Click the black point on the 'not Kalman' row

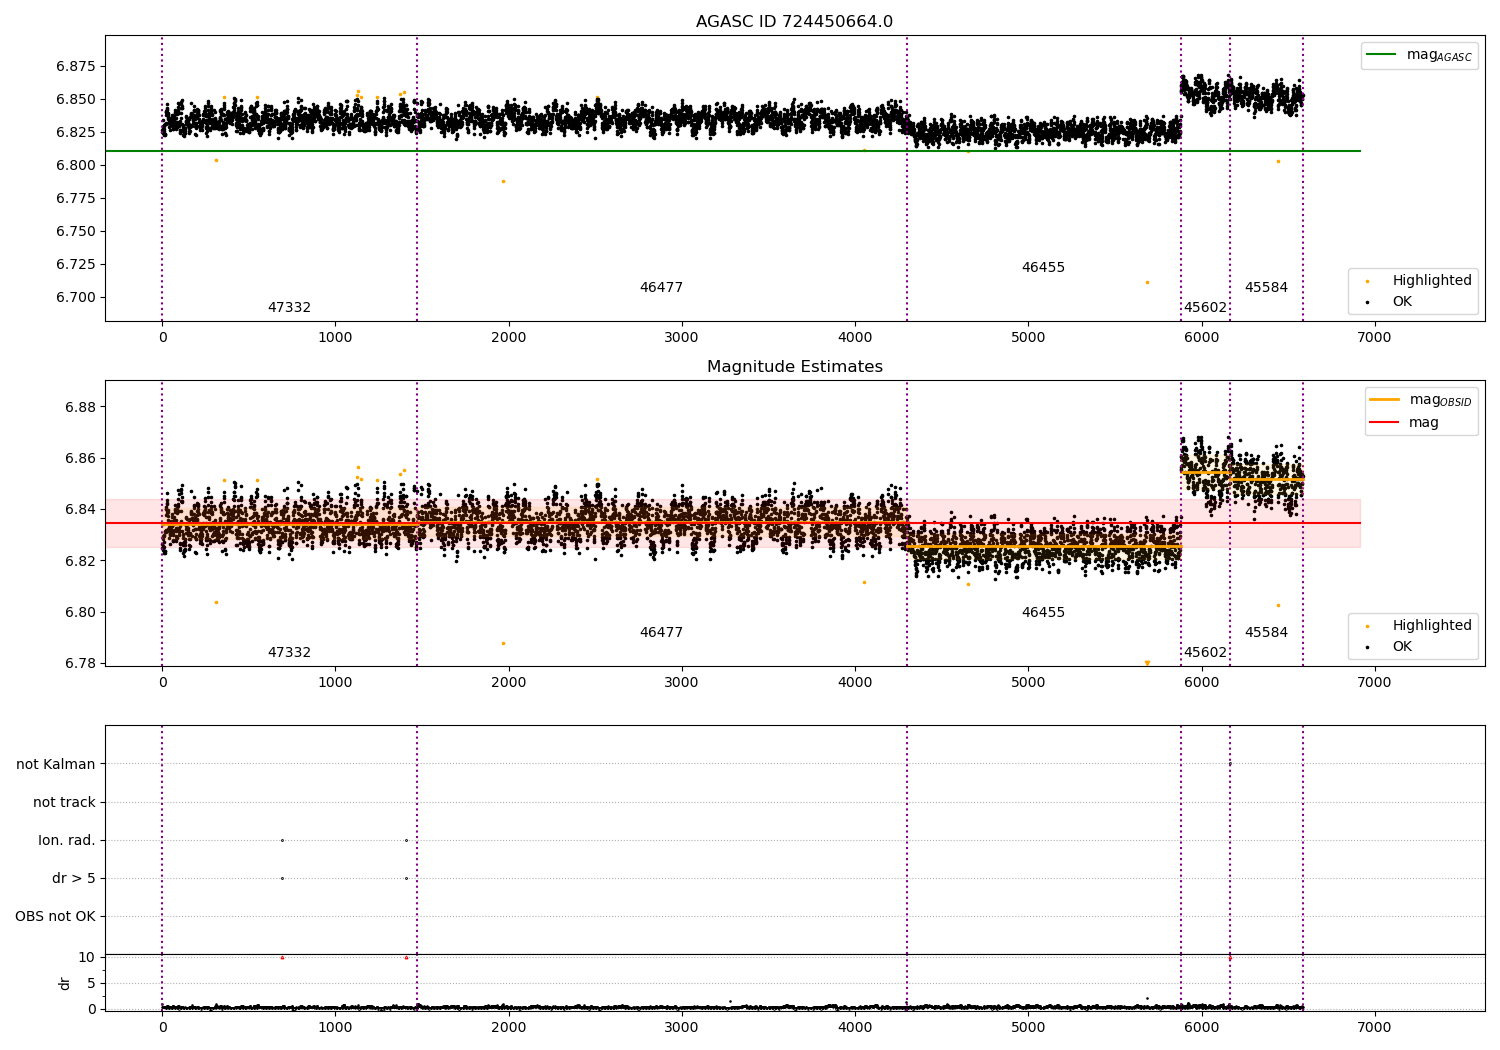[1230, 764]
